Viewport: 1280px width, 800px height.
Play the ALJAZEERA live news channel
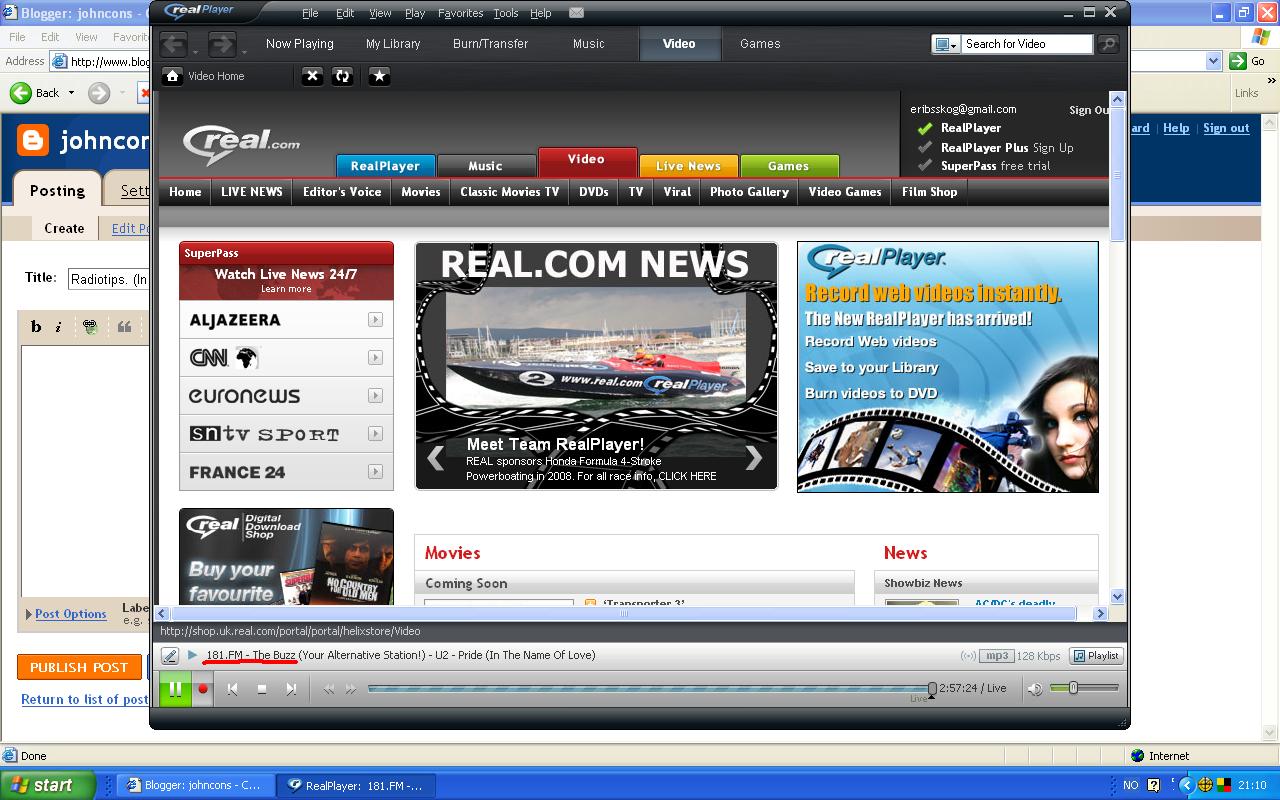[286, 320]
